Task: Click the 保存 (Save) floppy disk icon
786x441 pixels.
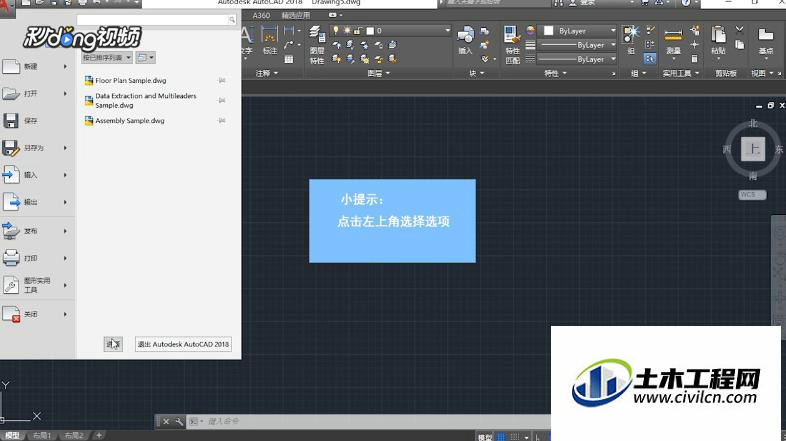Action: tap(11, 120)
